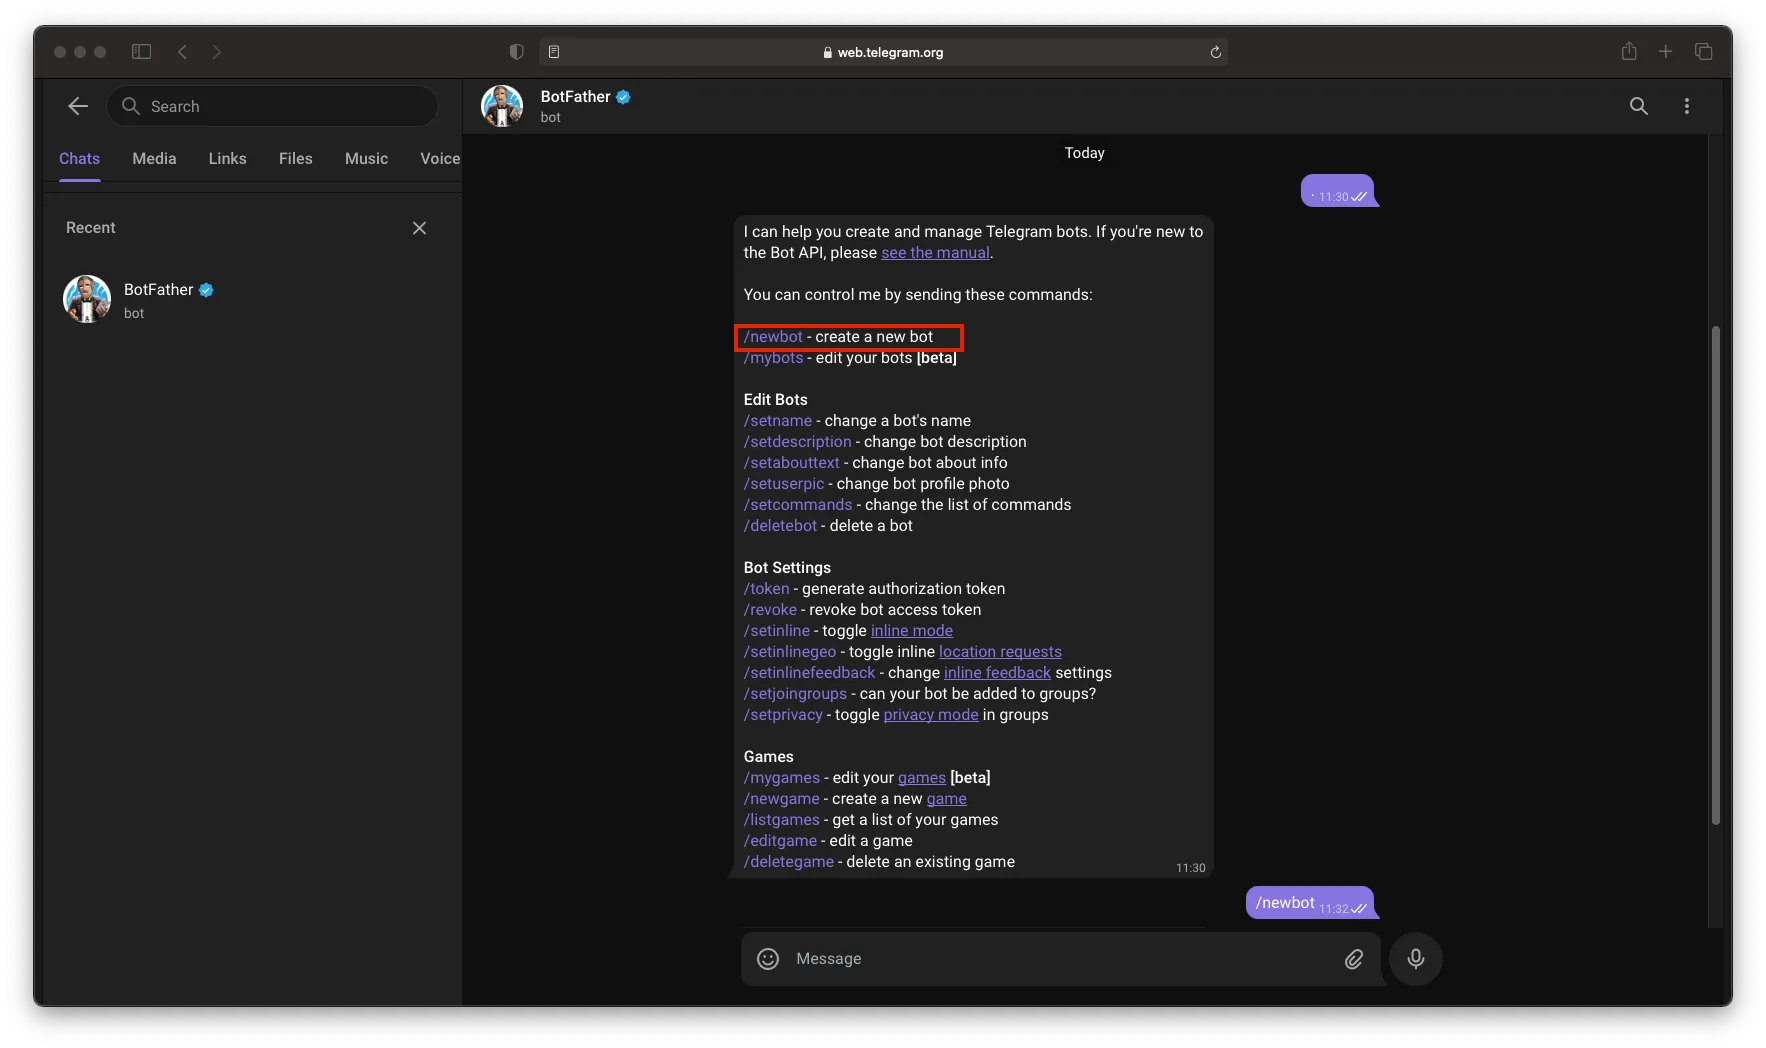Click the /newbot command link in BotFather's reply

[773, 337]
